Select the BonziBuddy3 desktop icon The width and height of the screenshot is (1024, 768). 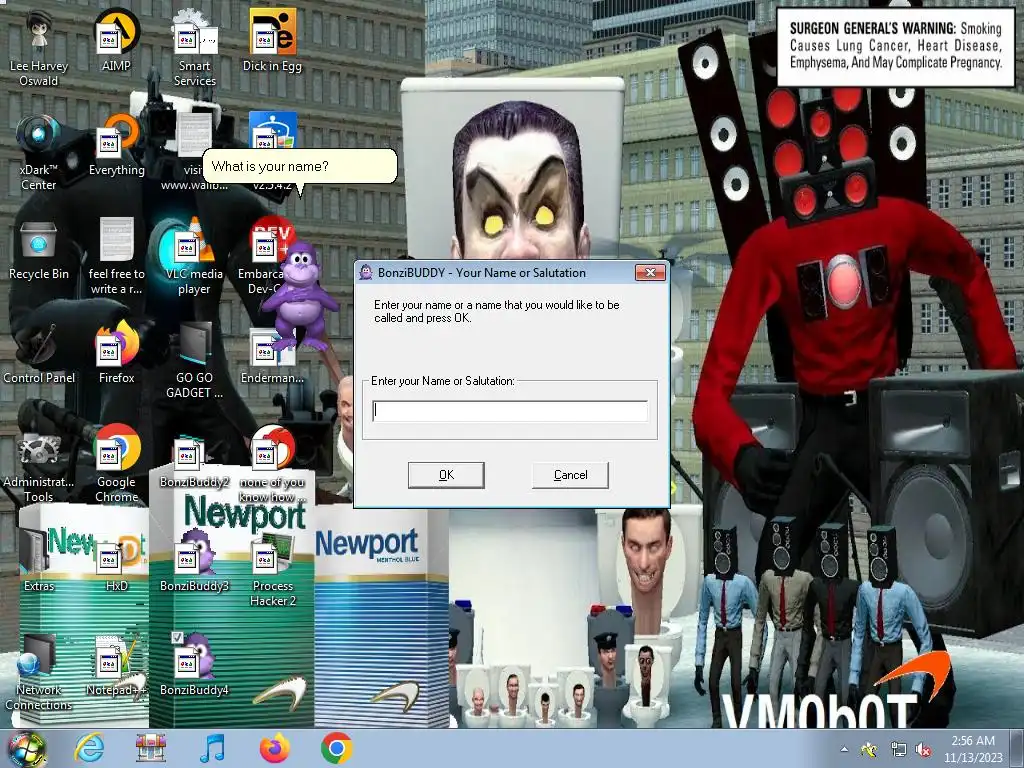(194, 560)
